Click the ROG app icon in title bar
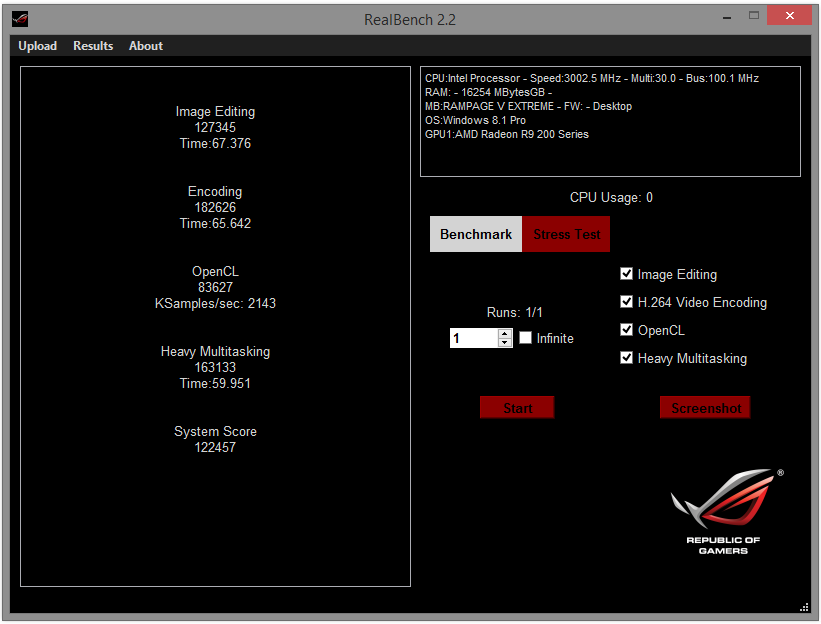Viewport: 821px width, 624px height. (x=20, y=19)
